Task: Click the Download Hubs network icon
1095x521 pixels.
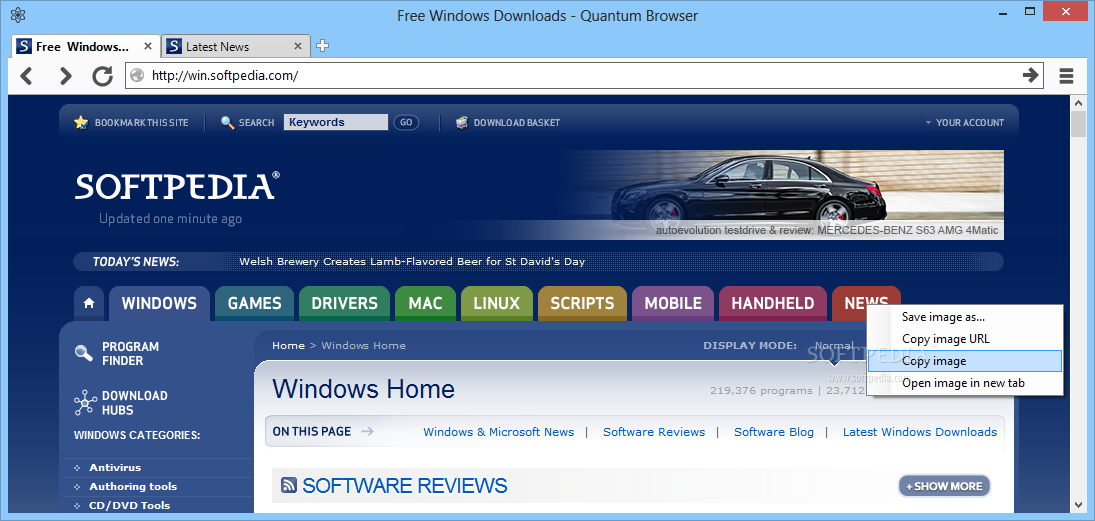Action: (84, 402)
